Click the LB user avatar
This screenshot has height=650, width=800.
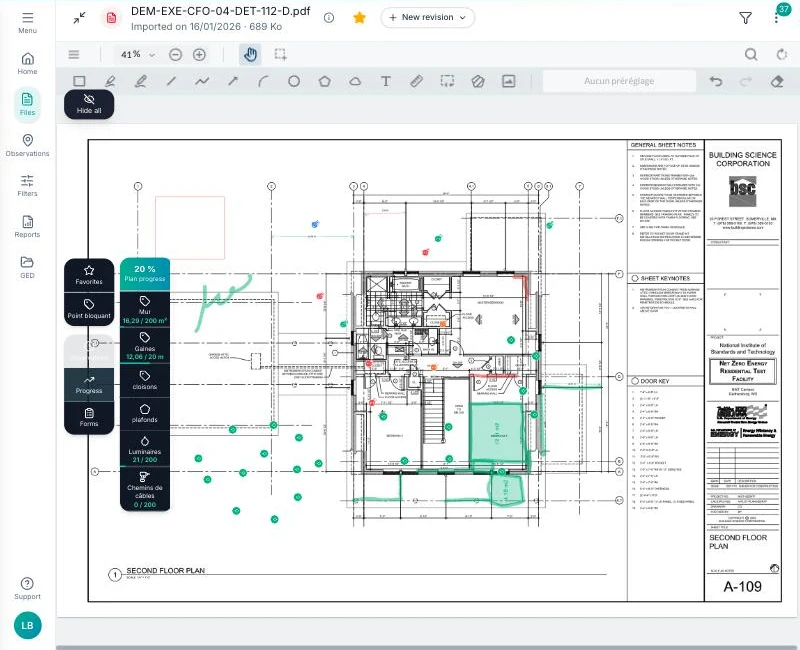(x=28, y=626)
